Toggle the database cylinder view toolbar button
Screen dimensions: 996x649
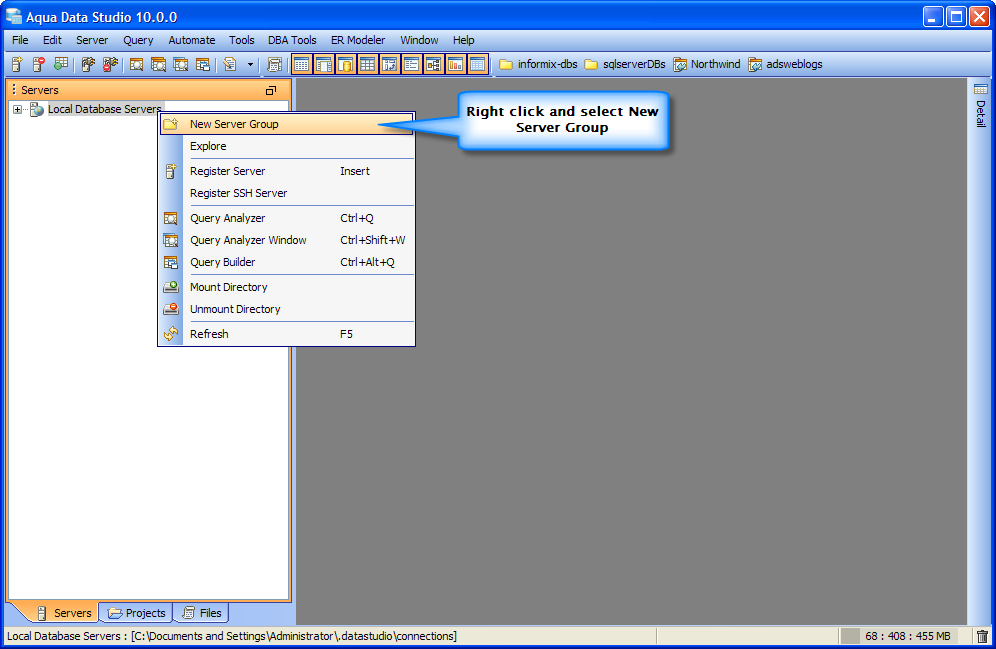pos(346,64)
